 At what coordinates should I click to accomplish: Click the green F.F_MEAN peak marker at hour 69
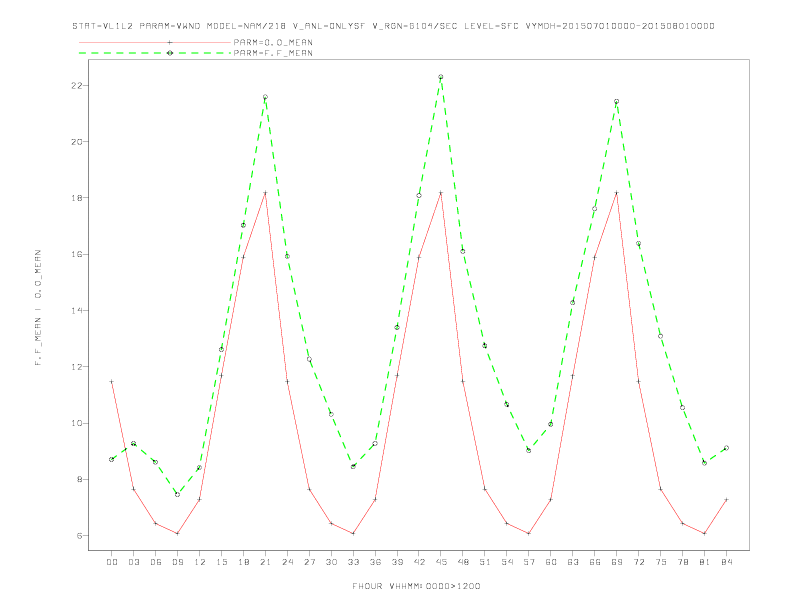point(617,101)
